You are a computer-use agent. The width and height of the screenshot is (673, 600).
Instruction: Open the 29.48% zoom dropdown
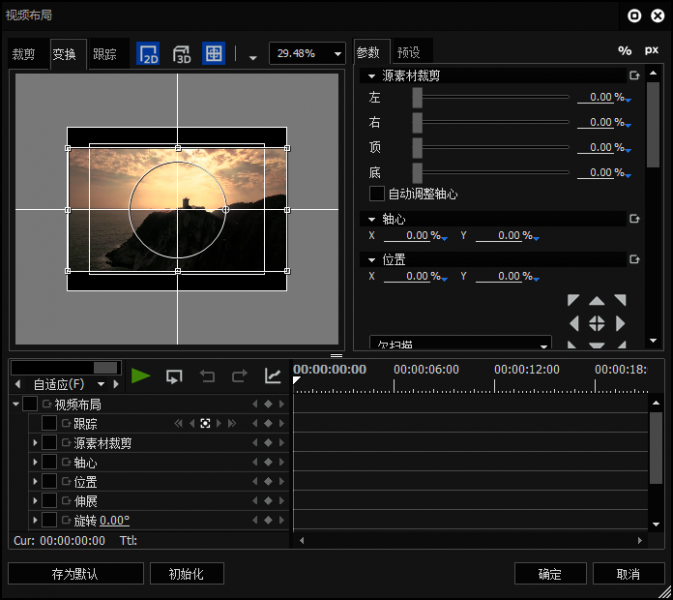coord(337,54)
